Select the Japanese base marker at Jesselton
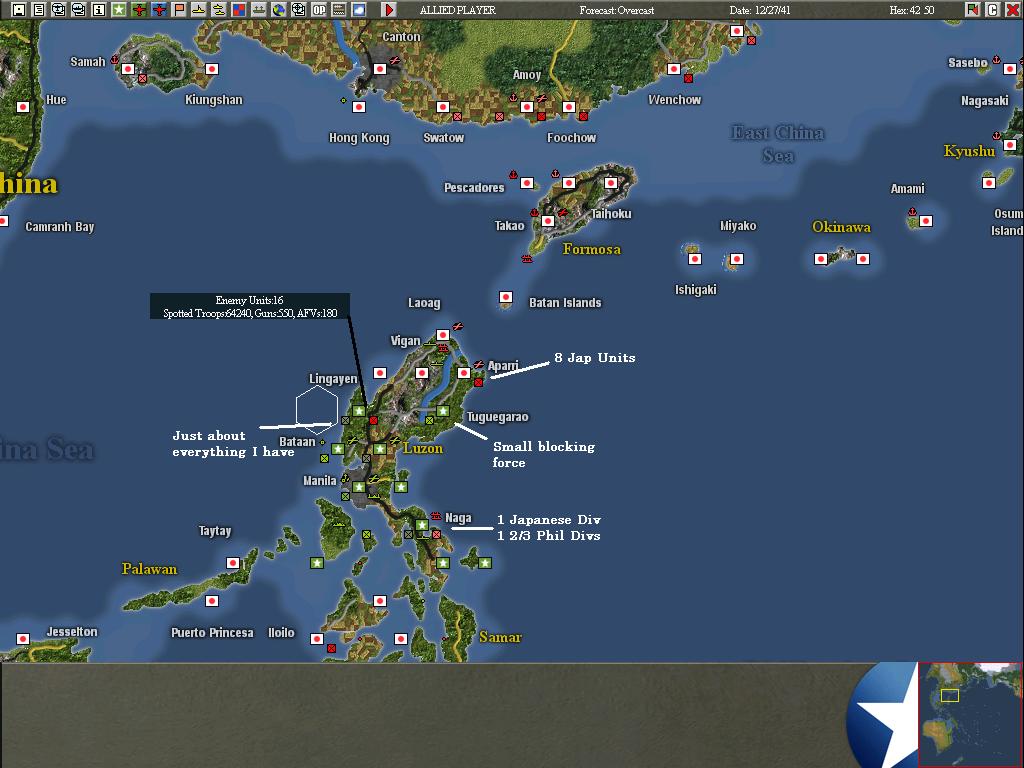This screenshot has height=768, width=1024. pyautogui.click(x=23, y=639)
